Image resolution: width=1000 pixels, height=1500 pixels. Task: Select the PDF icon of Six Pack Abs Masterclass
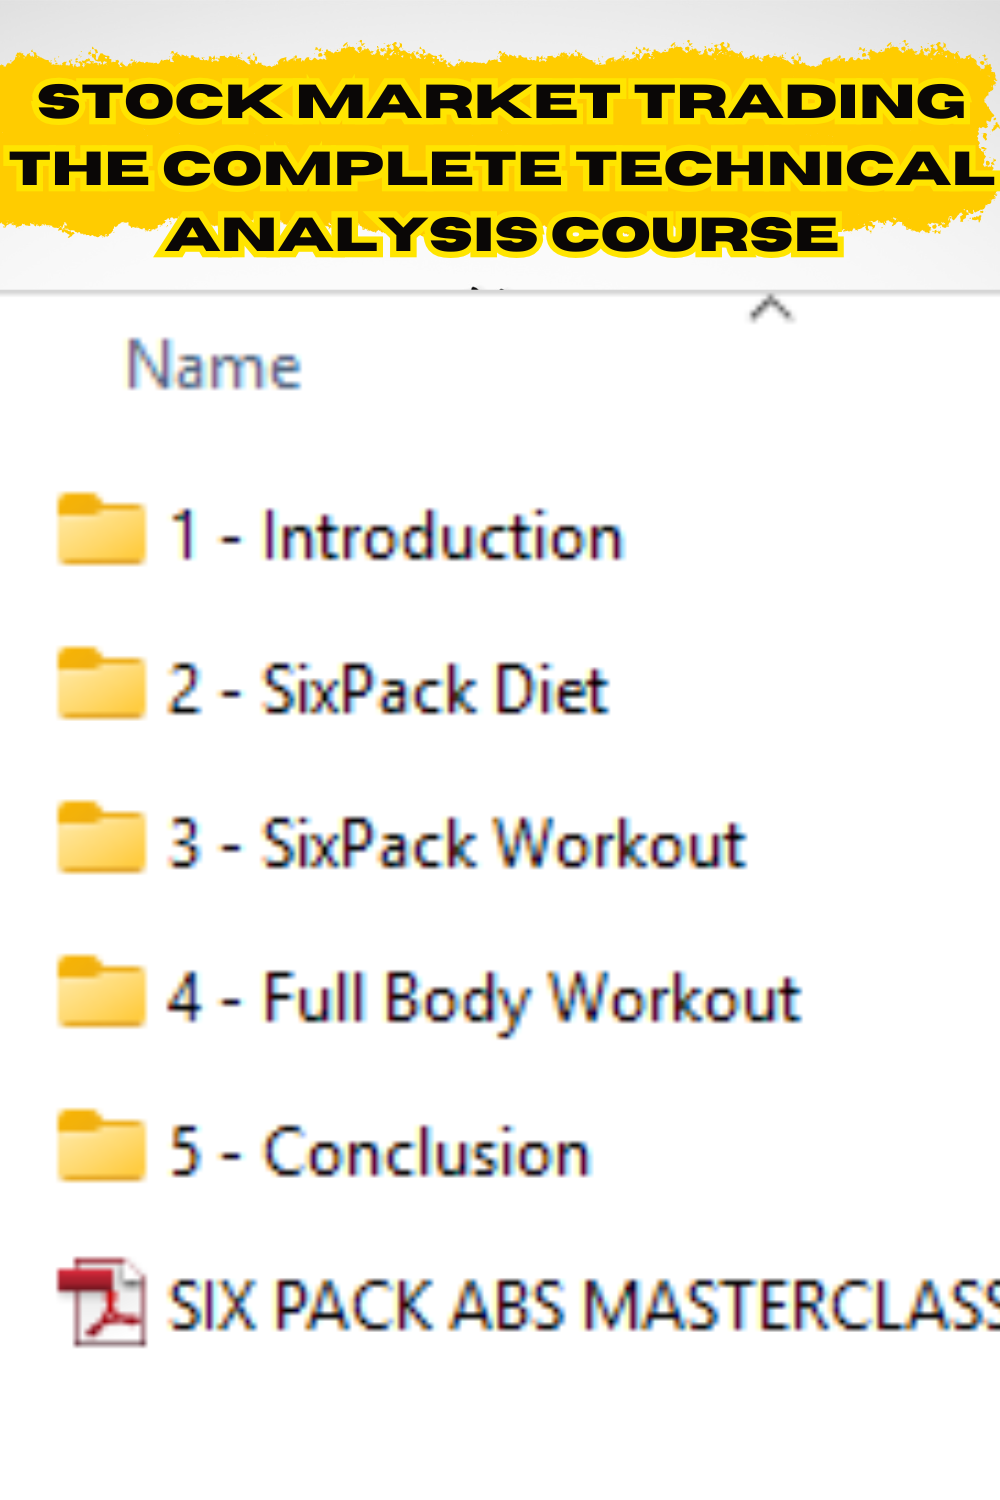click(x=102, y=1301)
